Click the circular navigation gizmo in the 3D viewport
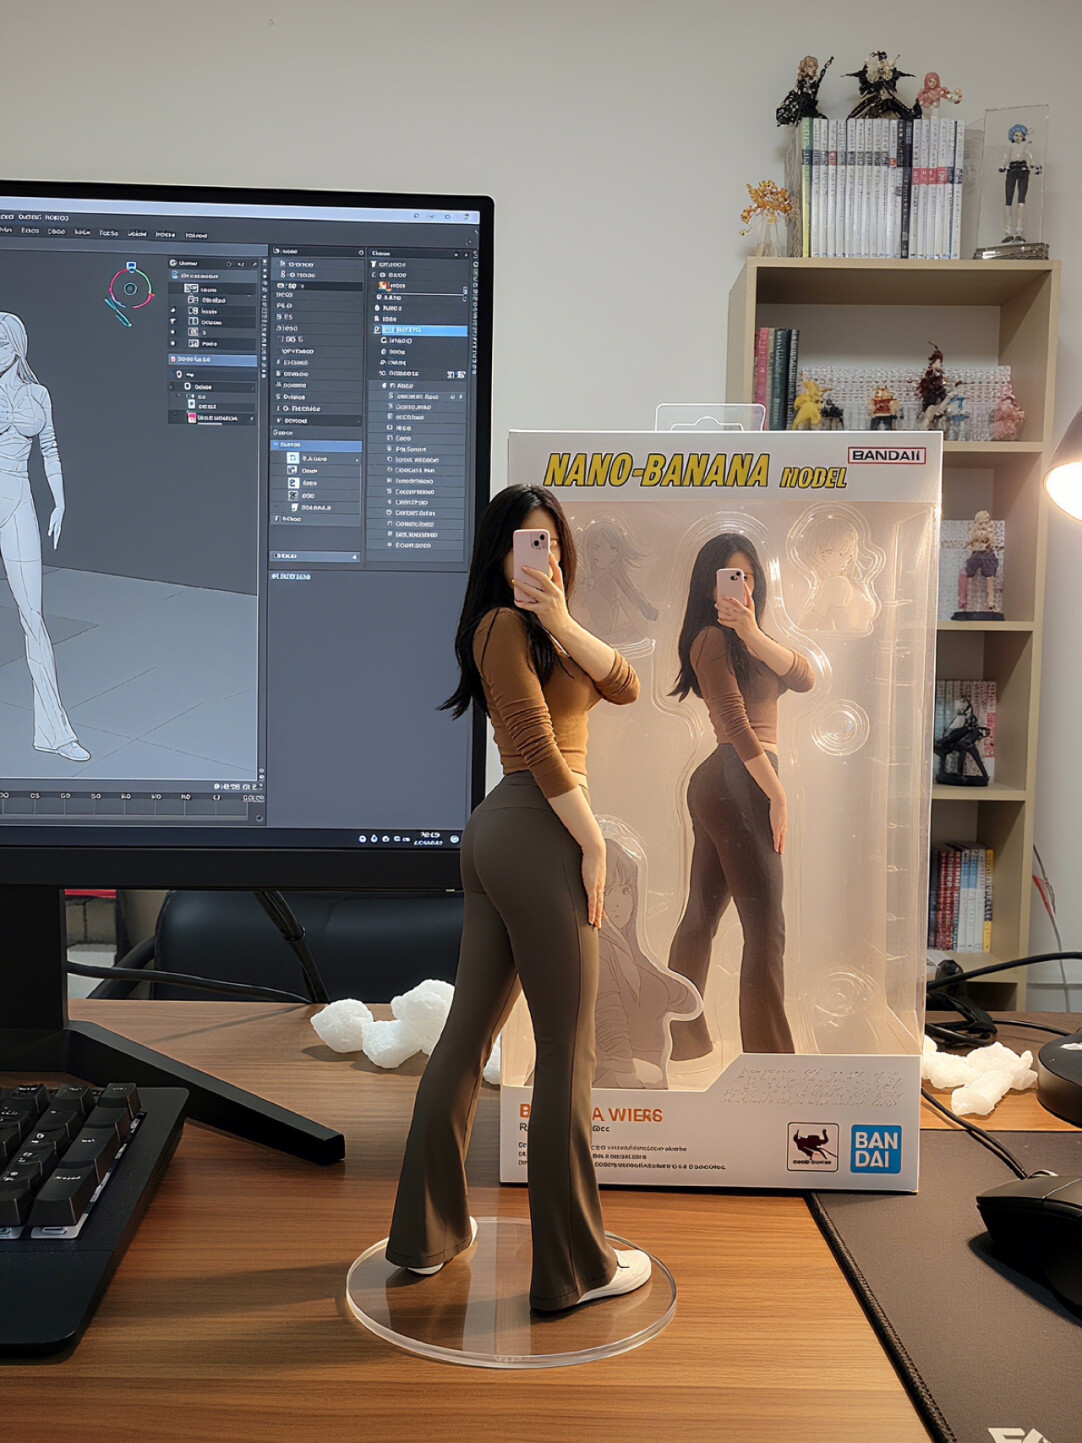This screenshot has width=1082, height=1443. click(130, 290)
